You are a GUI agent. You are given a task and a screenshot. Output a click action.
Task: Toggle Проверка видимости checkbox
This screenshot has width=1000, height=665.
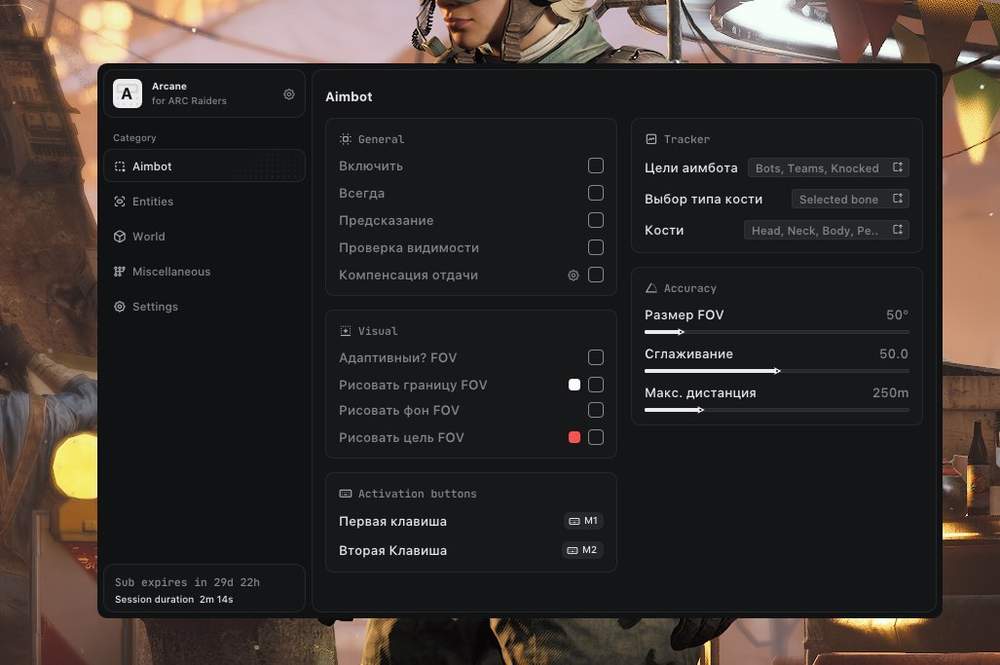coord(596,247)
